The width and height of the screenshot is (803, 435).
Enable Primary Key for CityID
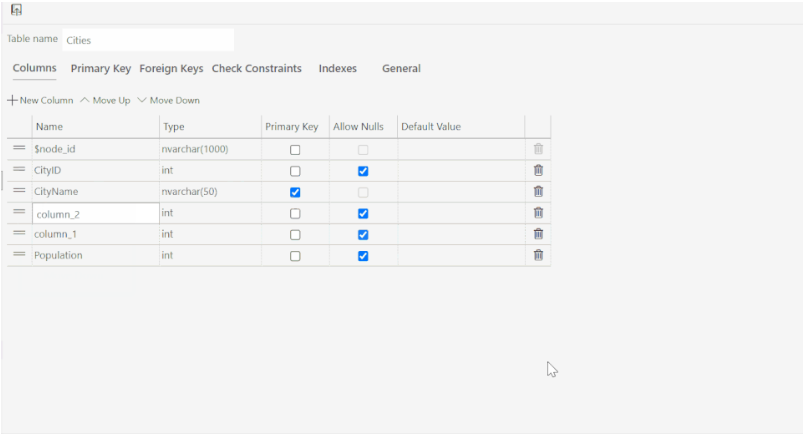click(x=295, y=171)
